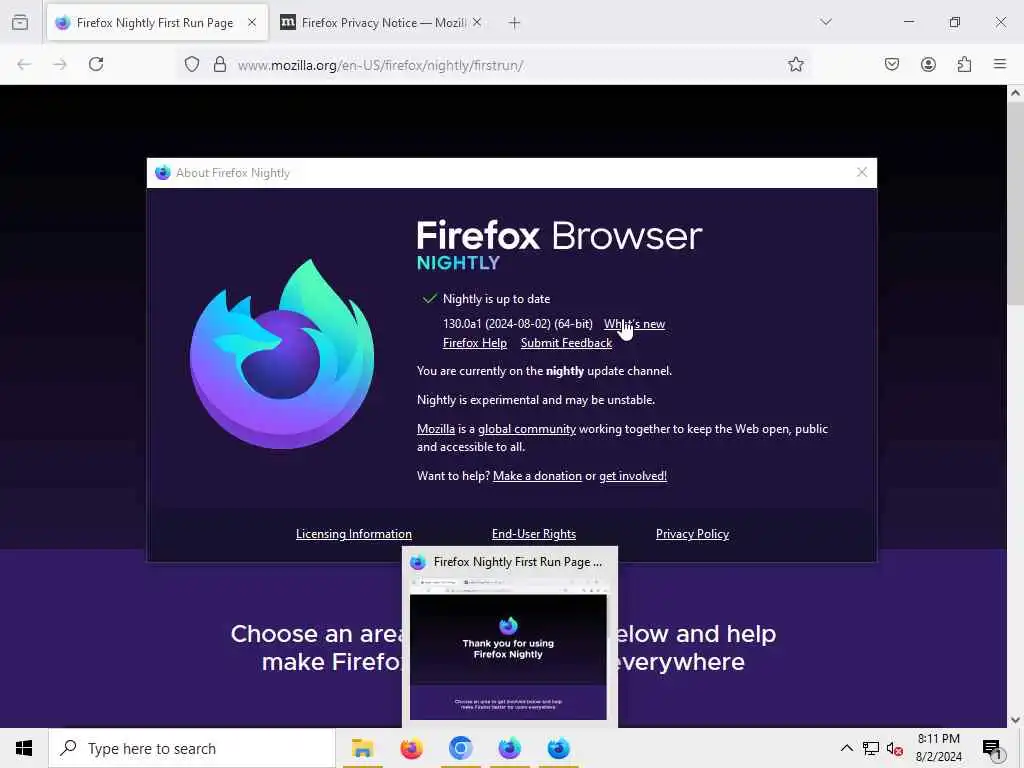This screenshot has height=768, width=1024.
Task: Open File Explorer from taskbar
Action: pyautogui.click(x=362, y=748)
